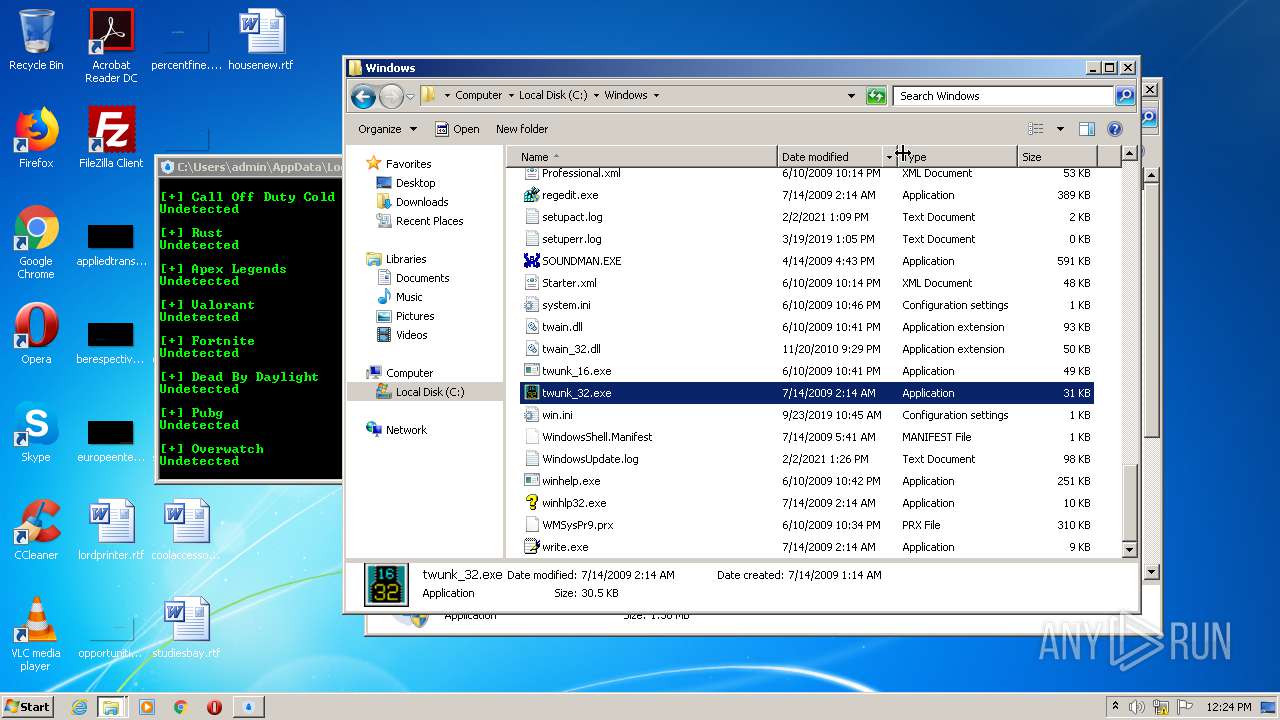Open lordprinter.rtf desktop file
The height and width of the screenshot is (720, 1280).
coord(111,530)
